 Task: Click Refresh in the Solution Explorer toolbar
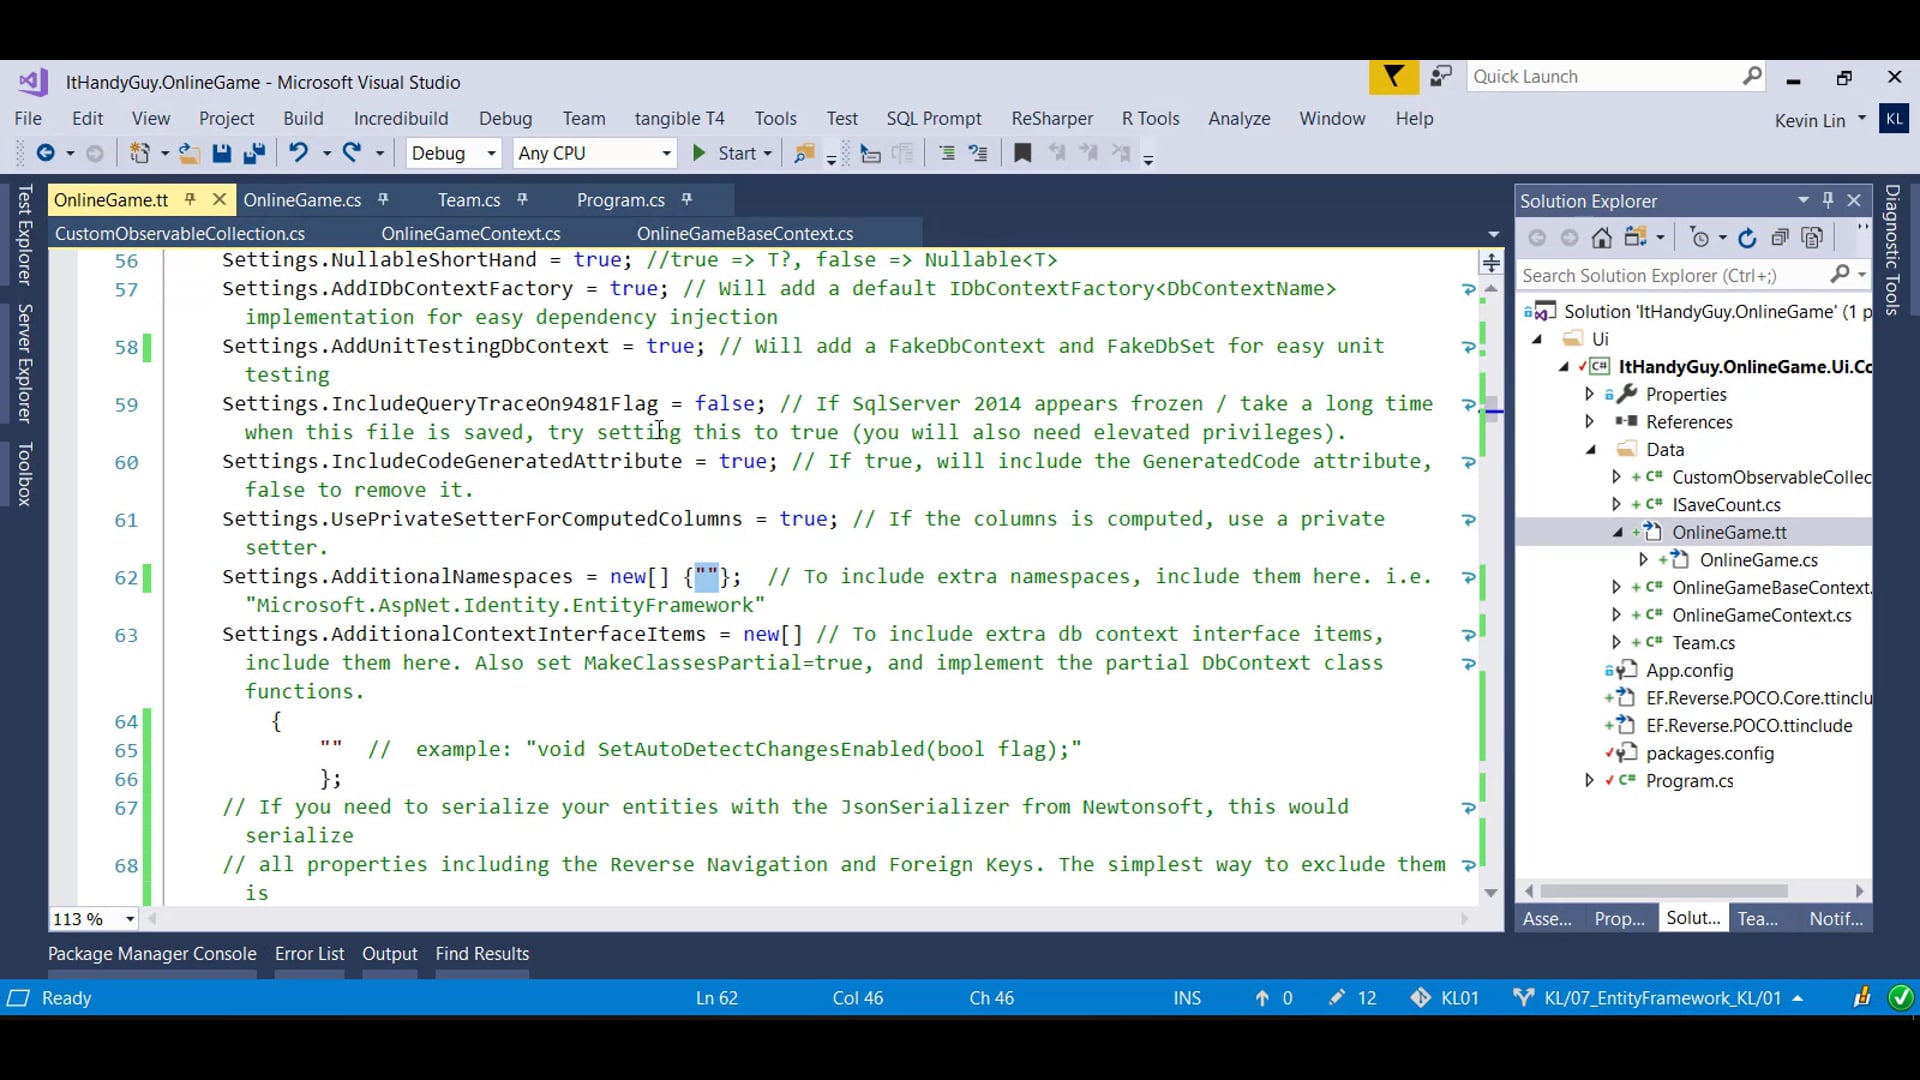(1748, 238)
